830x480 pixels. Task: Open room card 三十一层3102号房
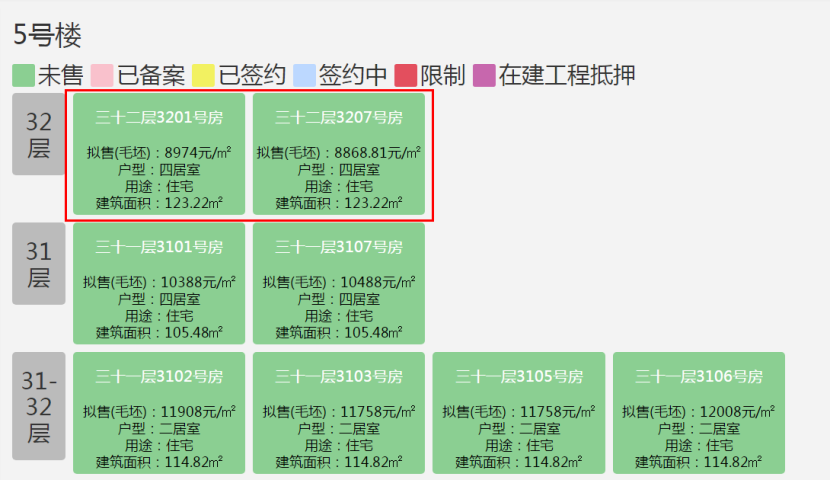coord(159,413)
